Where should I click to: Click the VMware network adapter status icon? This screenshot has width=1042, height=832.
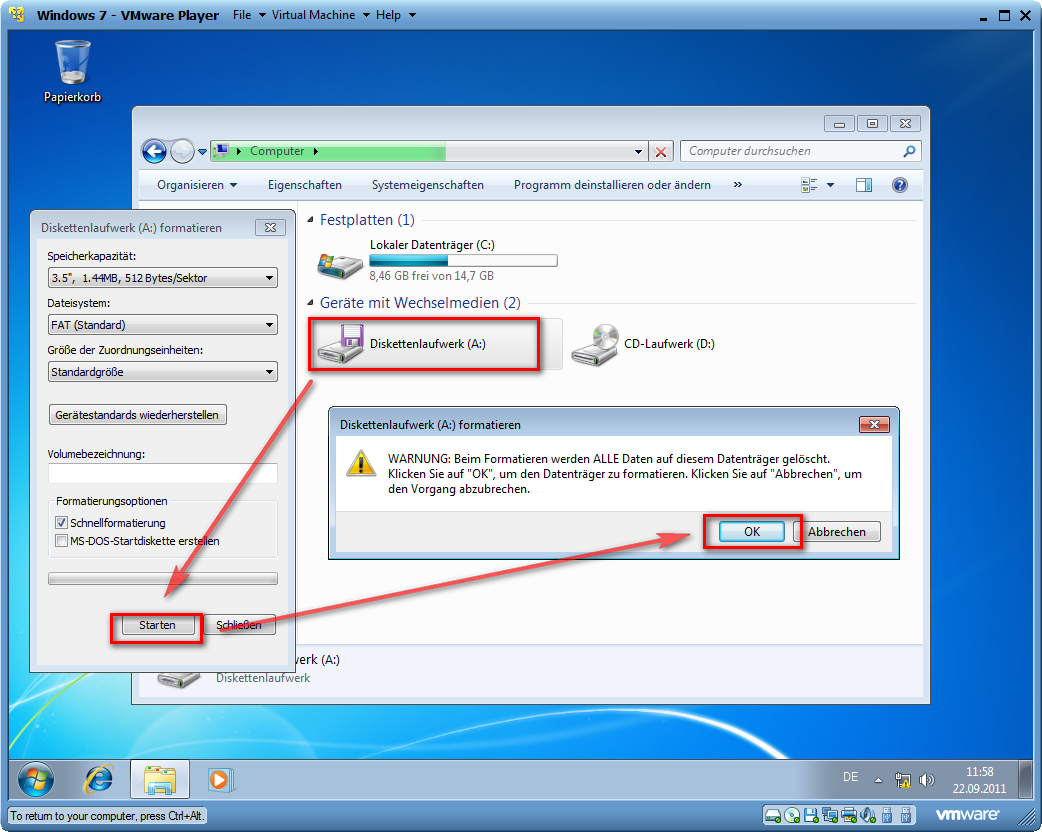[x=829, y=815]
